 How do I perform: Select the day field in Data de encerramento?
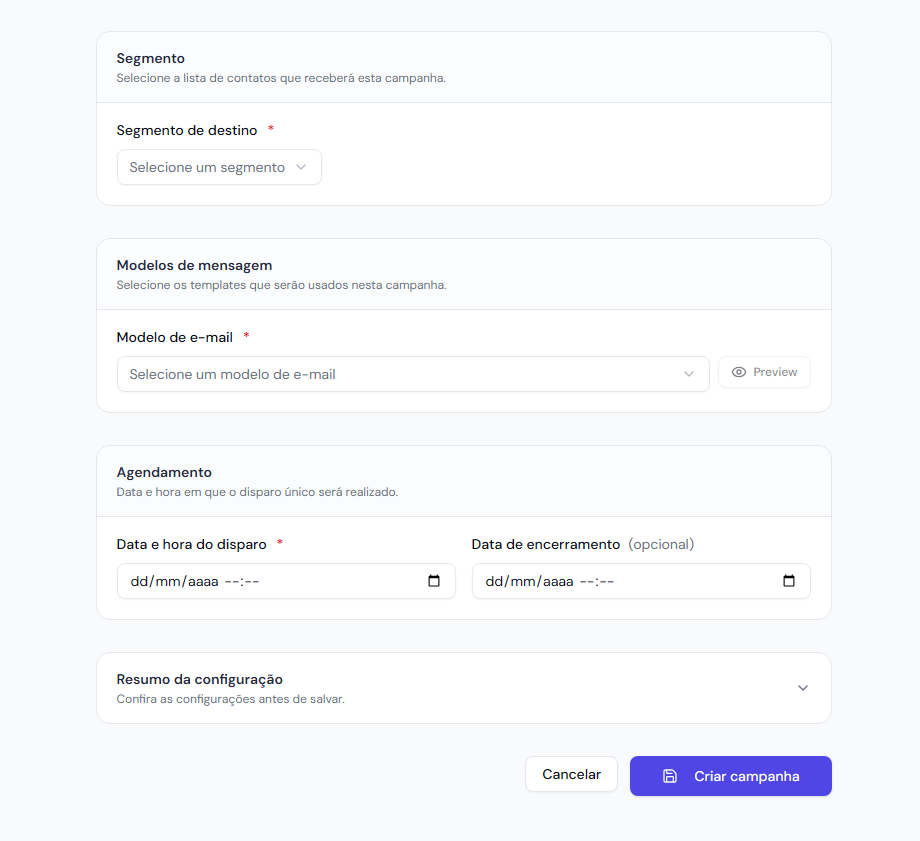(x=493, y=581)
